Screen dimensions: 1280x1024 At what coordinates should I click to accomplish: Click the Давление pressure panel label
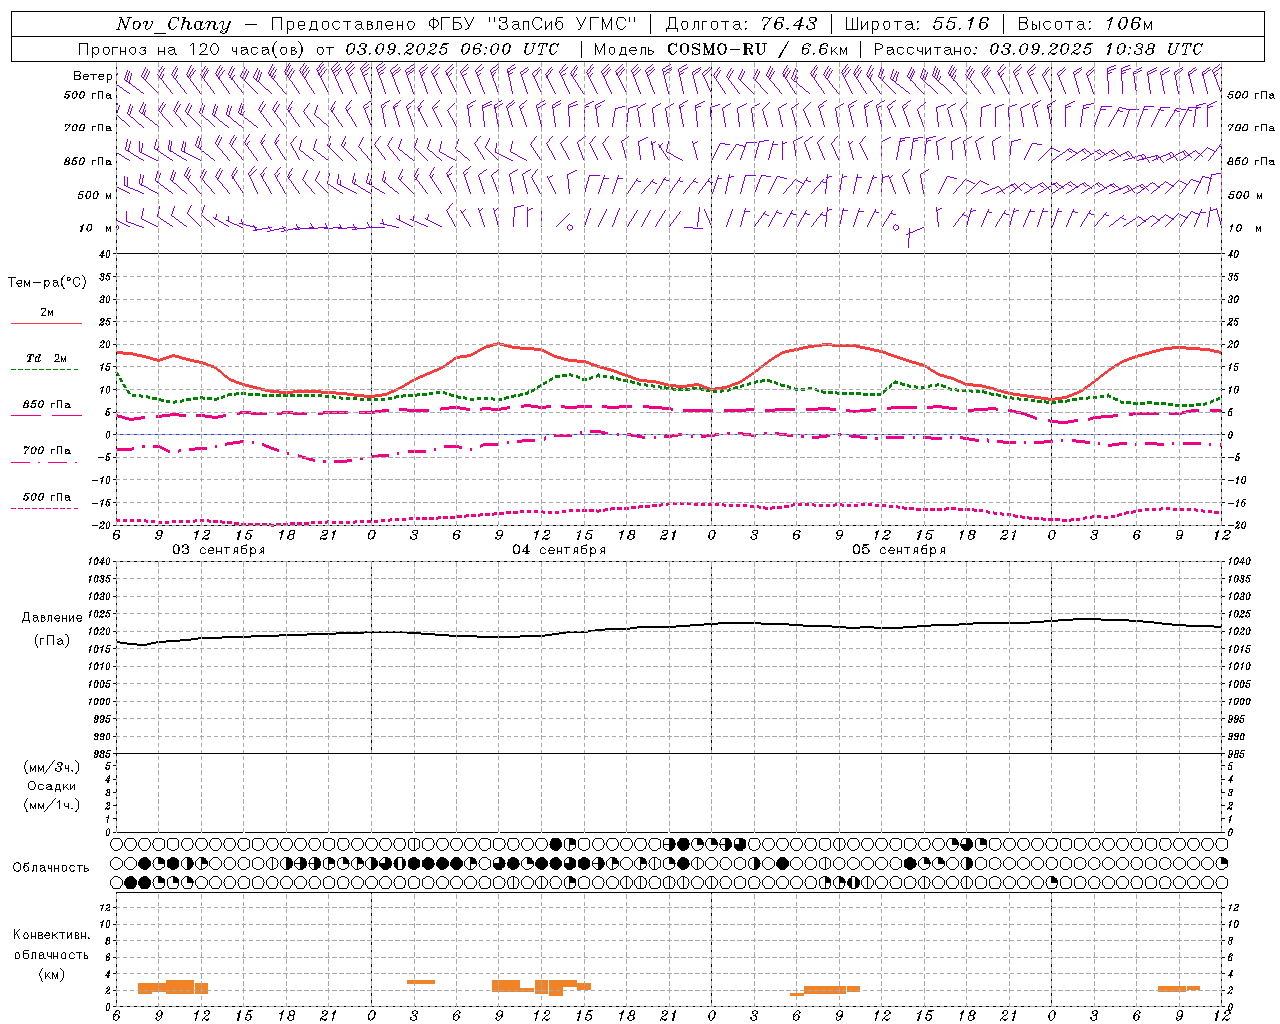51,618
